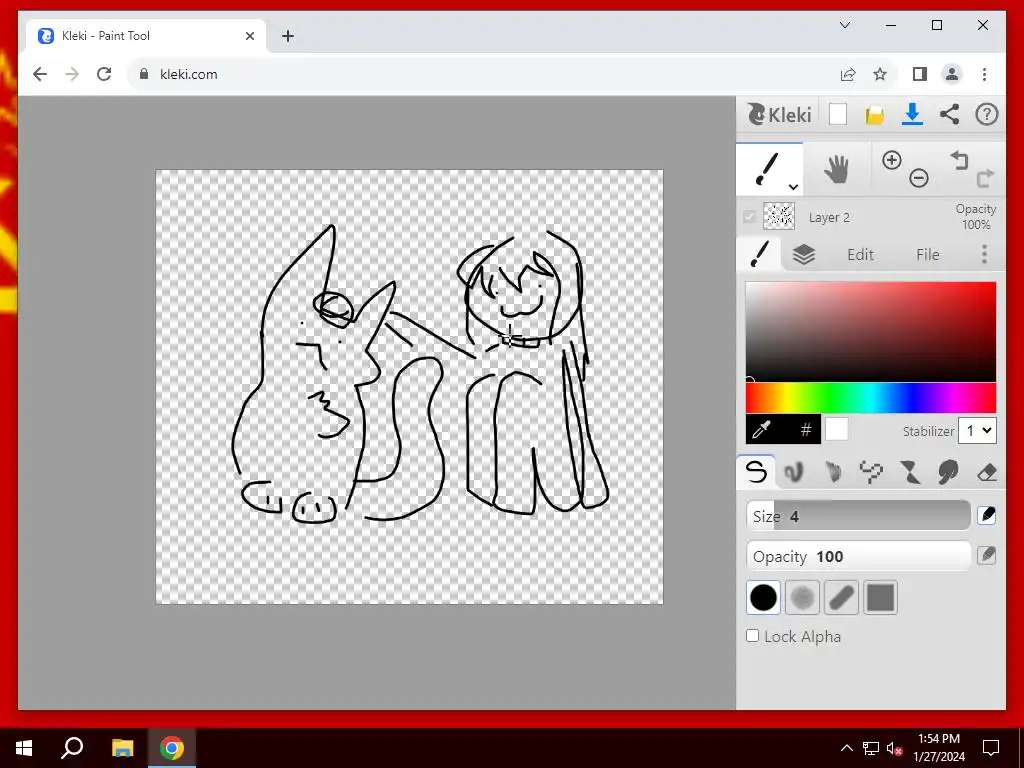Viewport: 1024px width, 768px height.
Task: Open the brush settings tab
Action: (x=760, y=254)
